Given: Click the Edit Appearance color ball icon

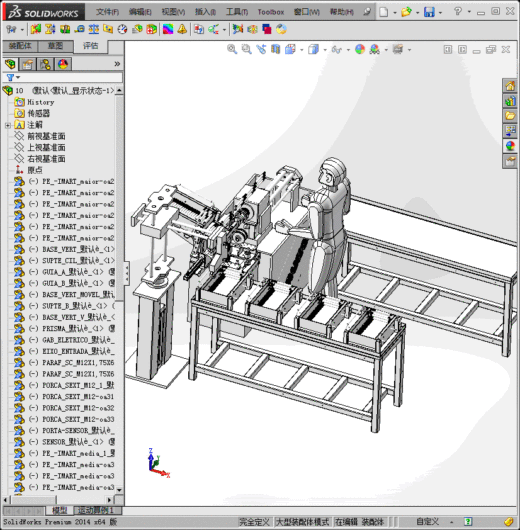Looking at the screenshot, I should pos(360,49).
